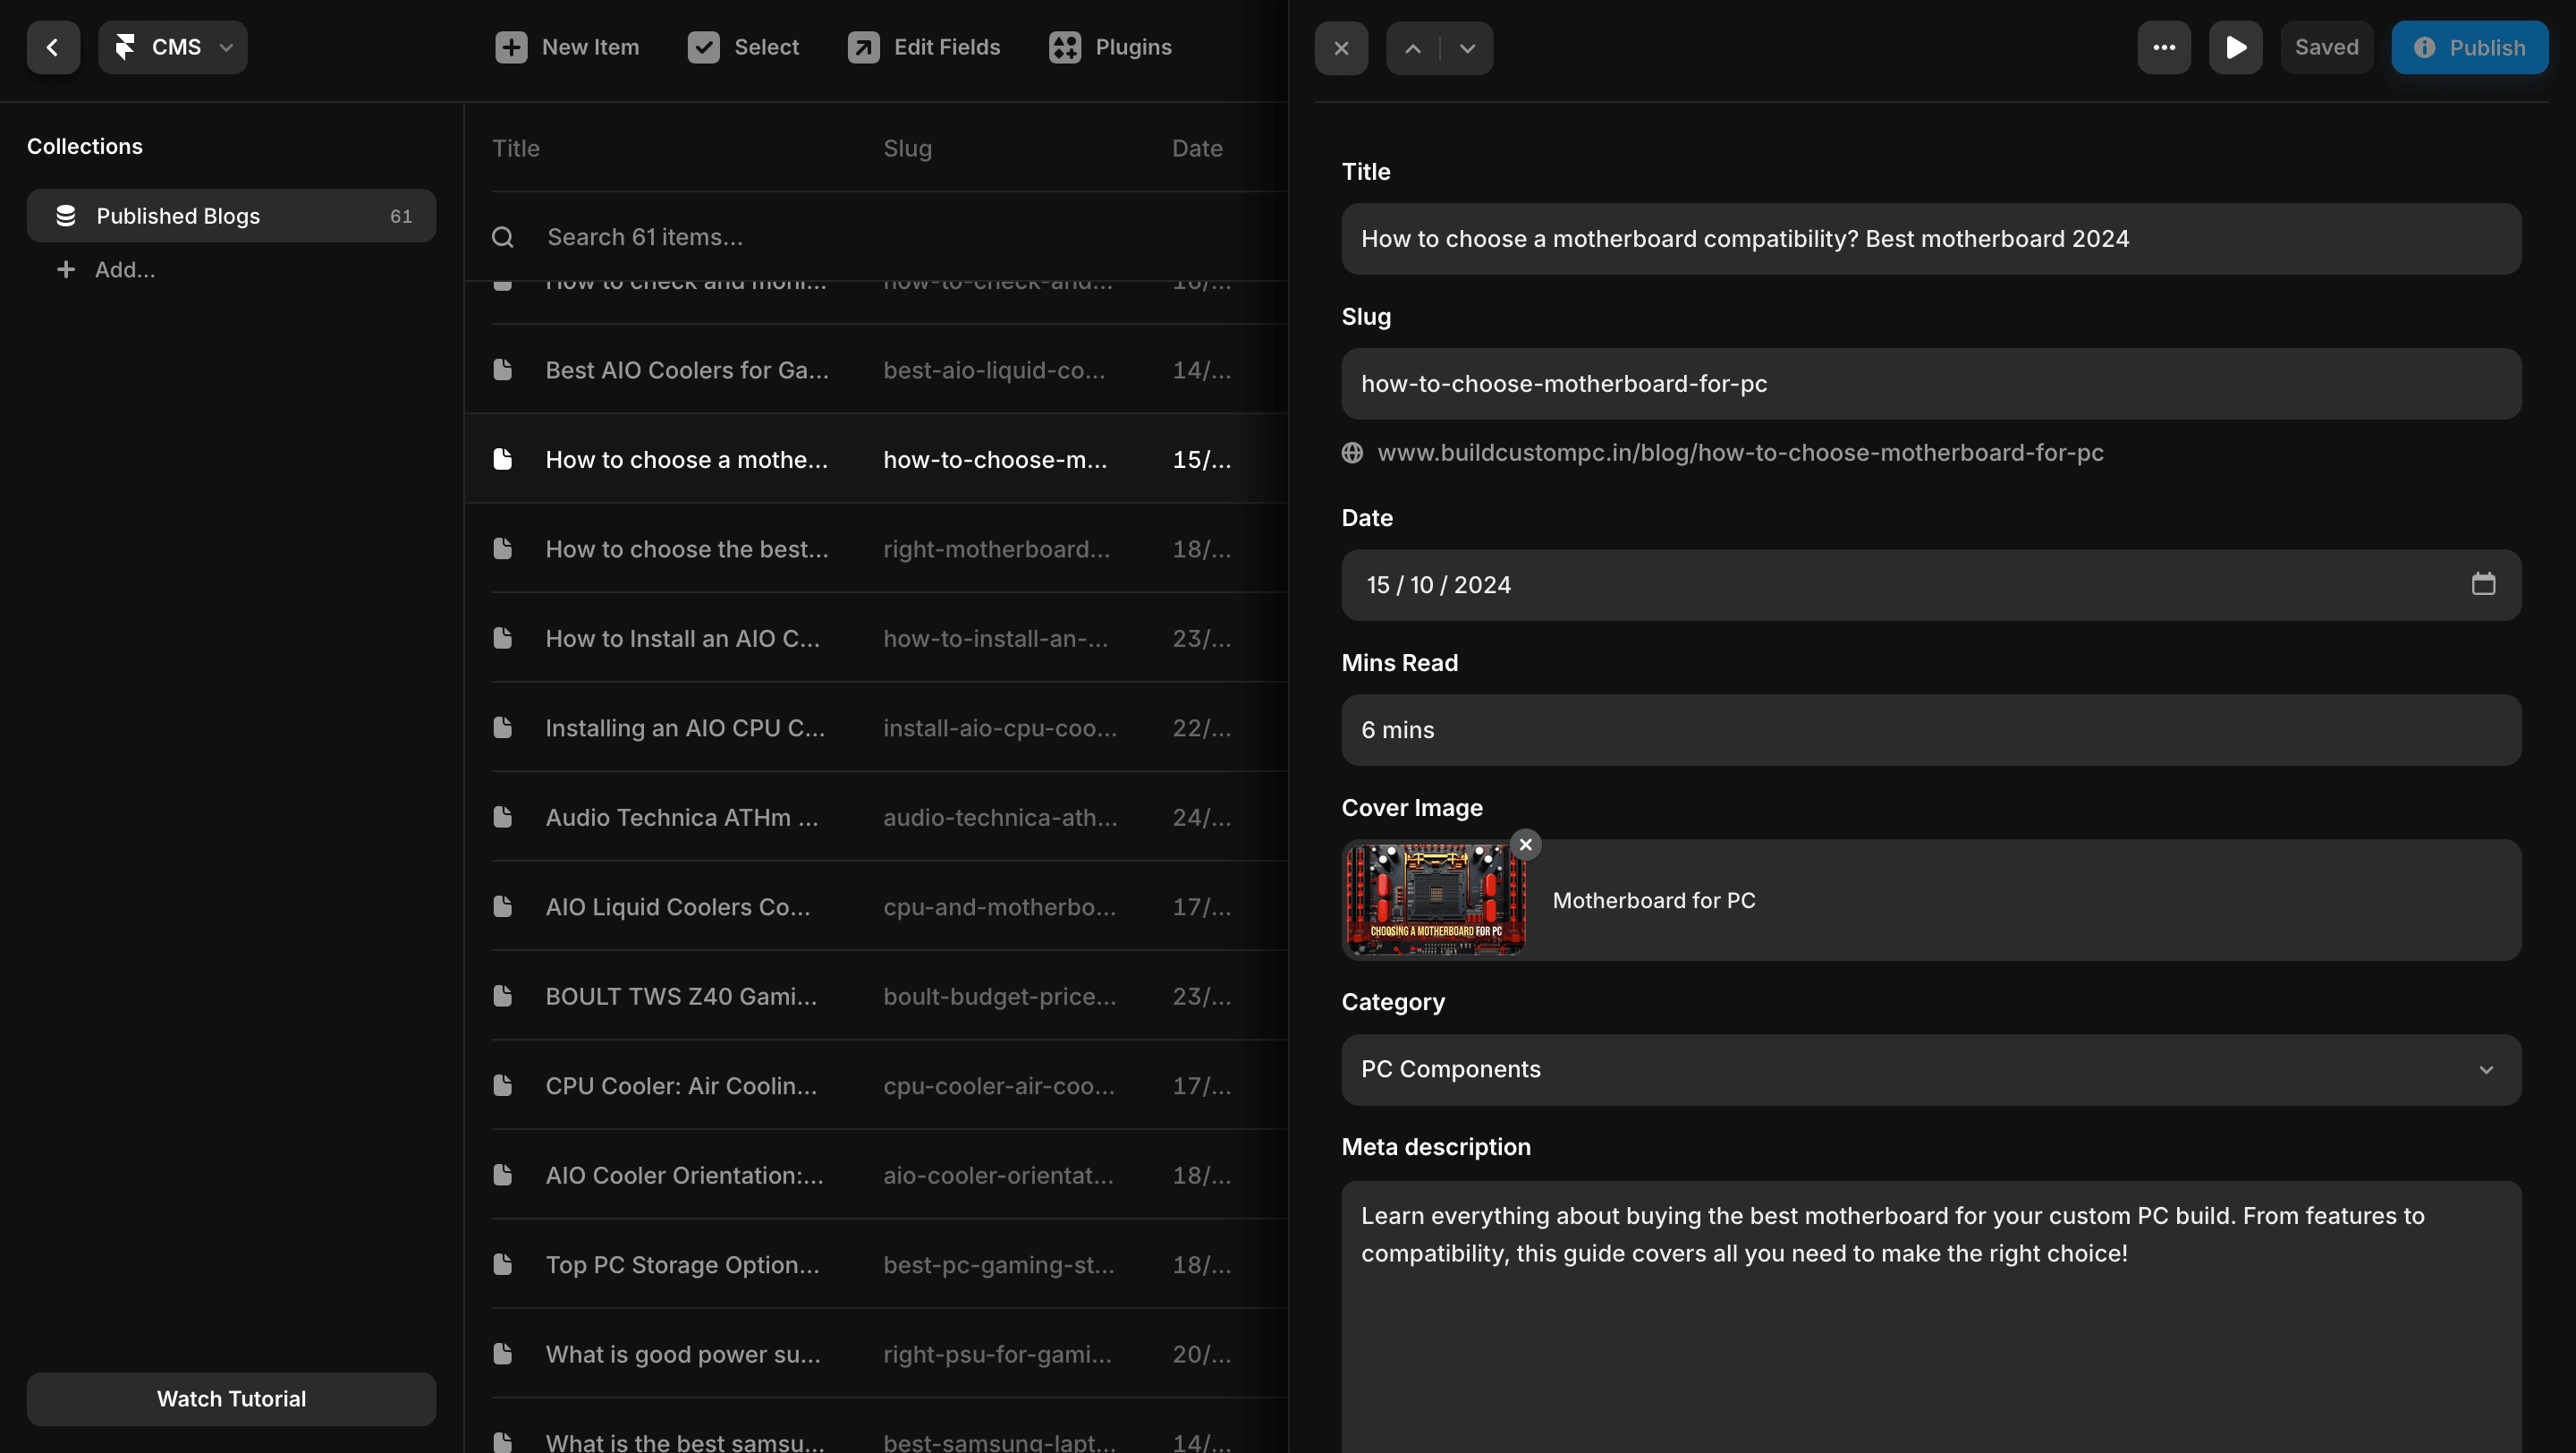
Task: Remove the cover image with X badge
Action: pyautogui.click(x=1525, y=845)
